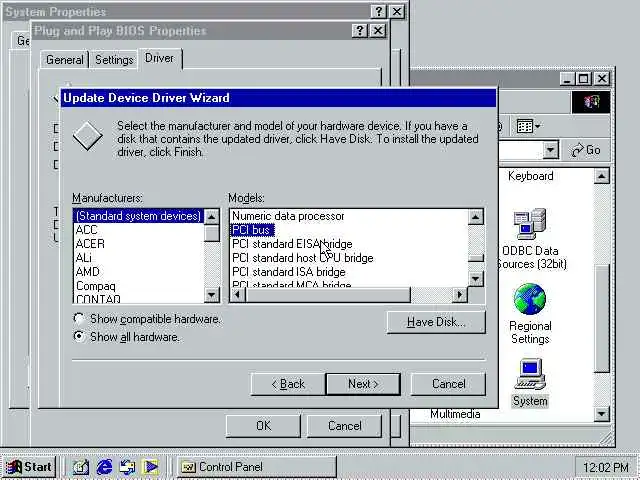Click the Keyboard item in Control Panel

pos(531,176)
